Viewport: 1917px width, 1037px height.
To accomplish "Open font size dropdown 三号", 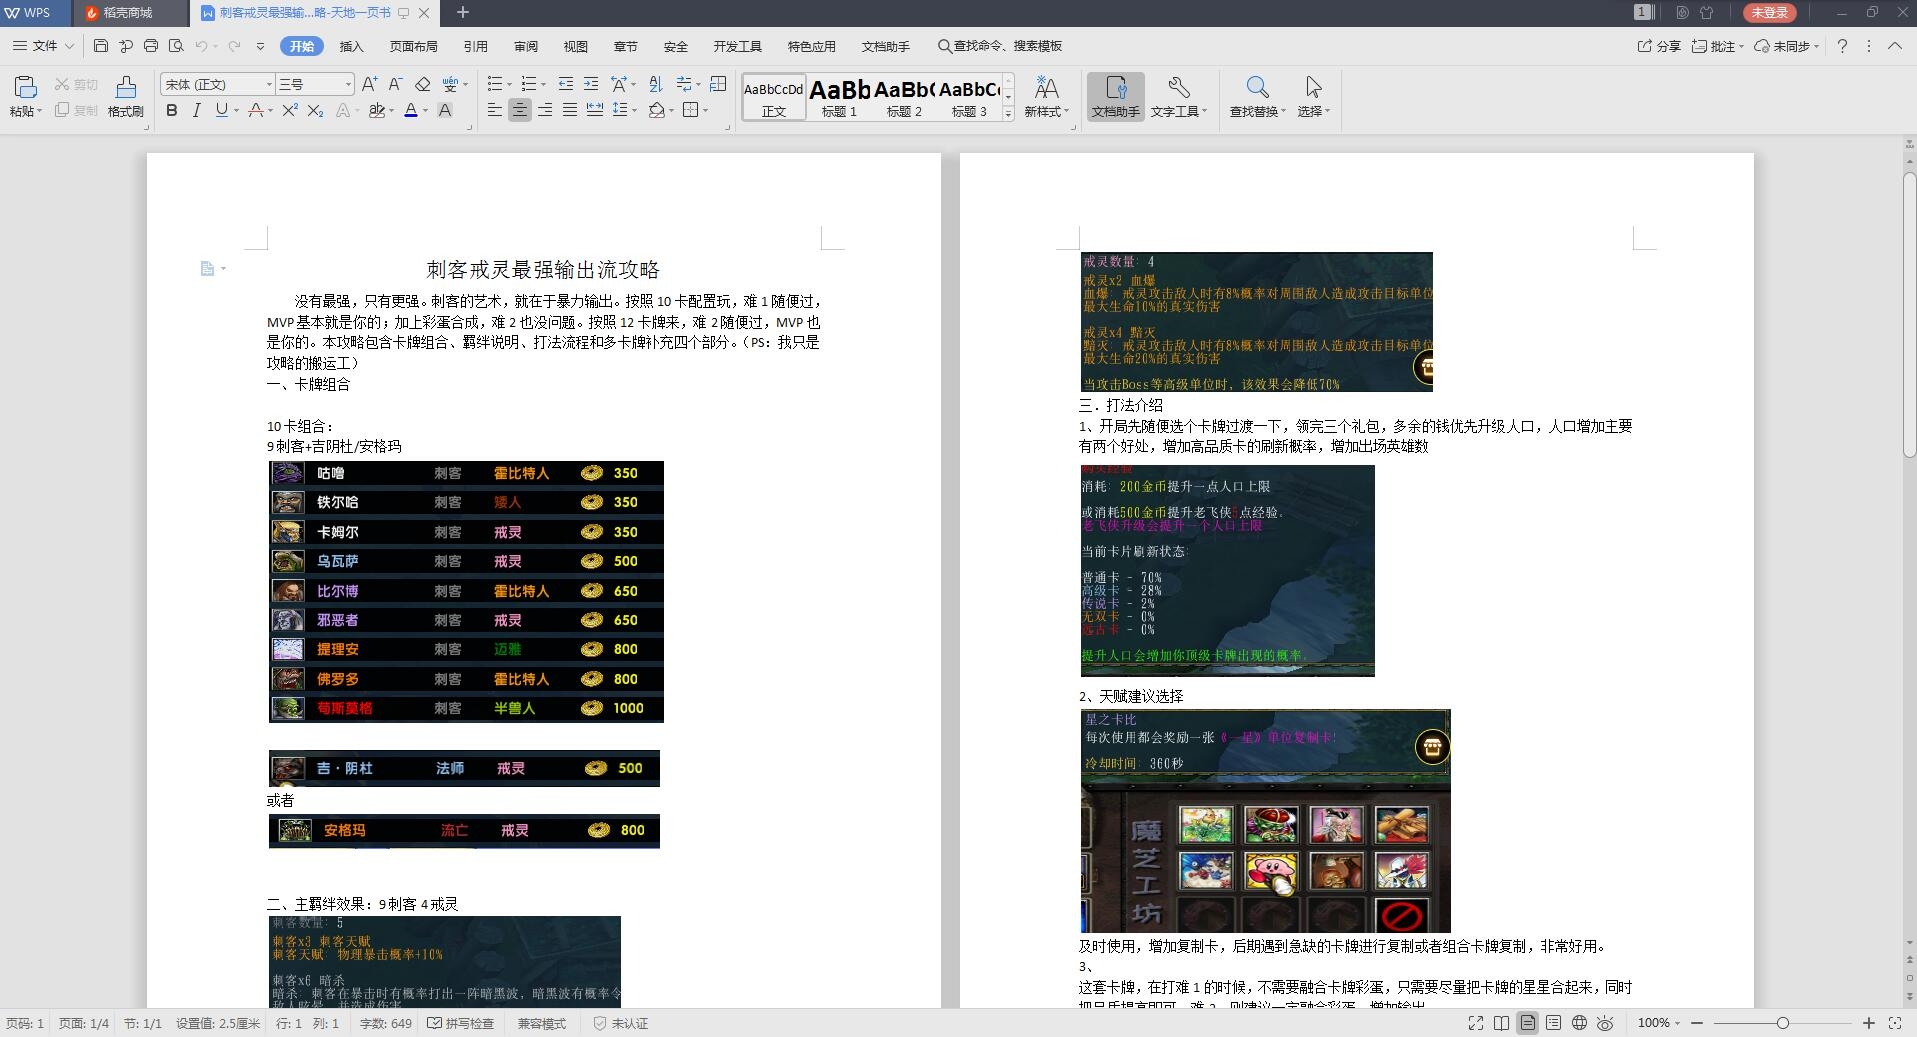I will click(x=348, y=84).
